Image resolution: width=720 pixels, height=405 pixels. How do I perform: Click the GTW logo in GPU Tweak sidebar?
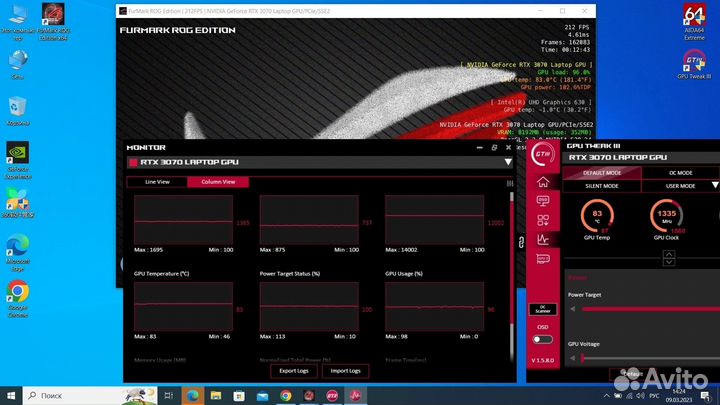[x=543, y=154]
